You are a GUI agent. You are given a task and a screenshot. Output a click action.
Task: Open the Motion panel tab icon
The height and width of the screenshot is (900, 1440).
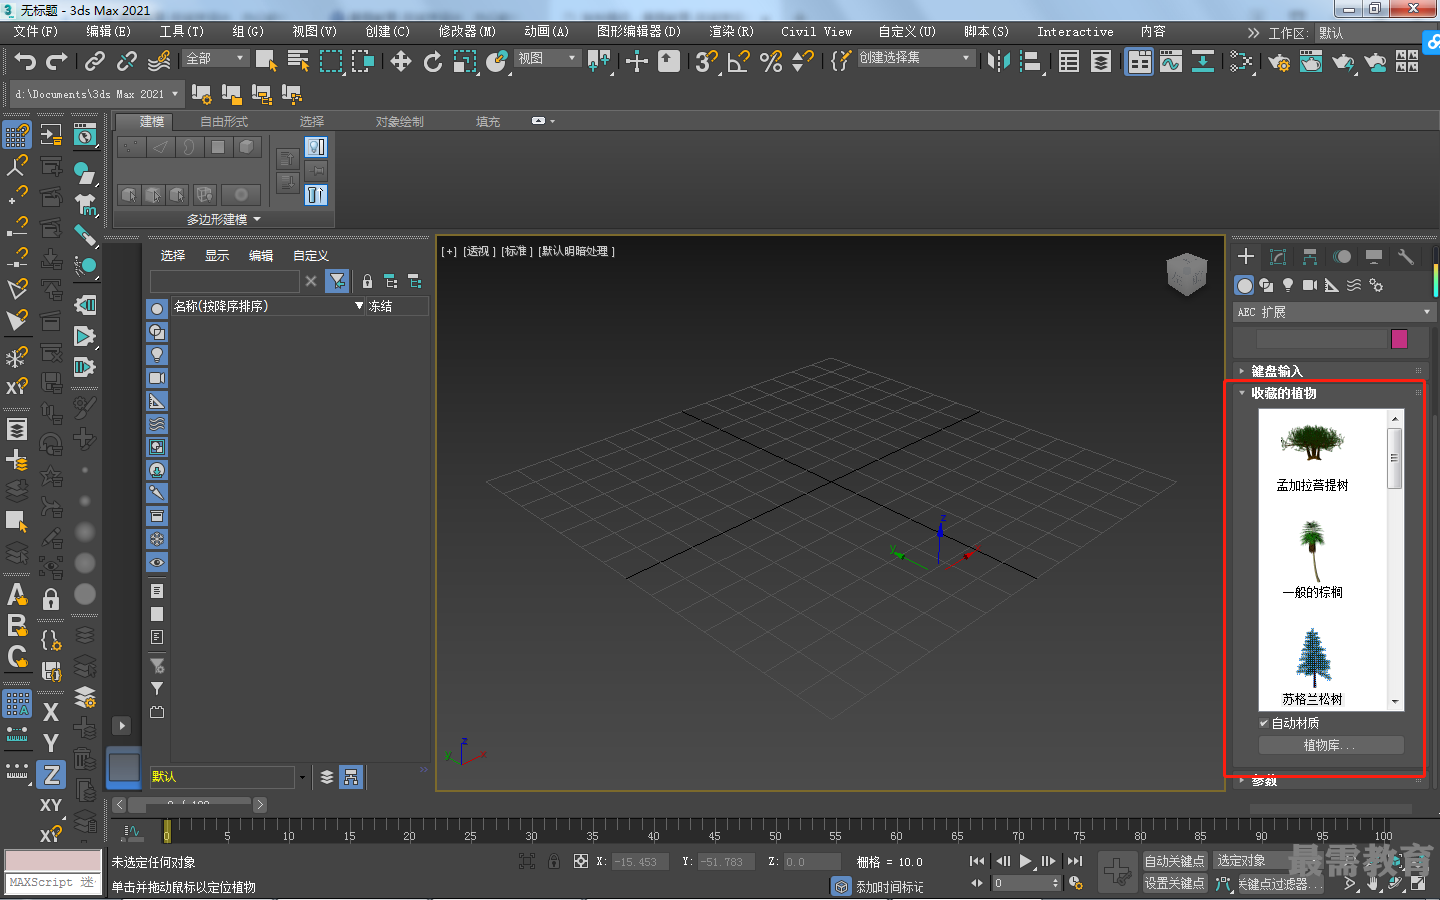pyautogui.click(x=1342, y=257)
